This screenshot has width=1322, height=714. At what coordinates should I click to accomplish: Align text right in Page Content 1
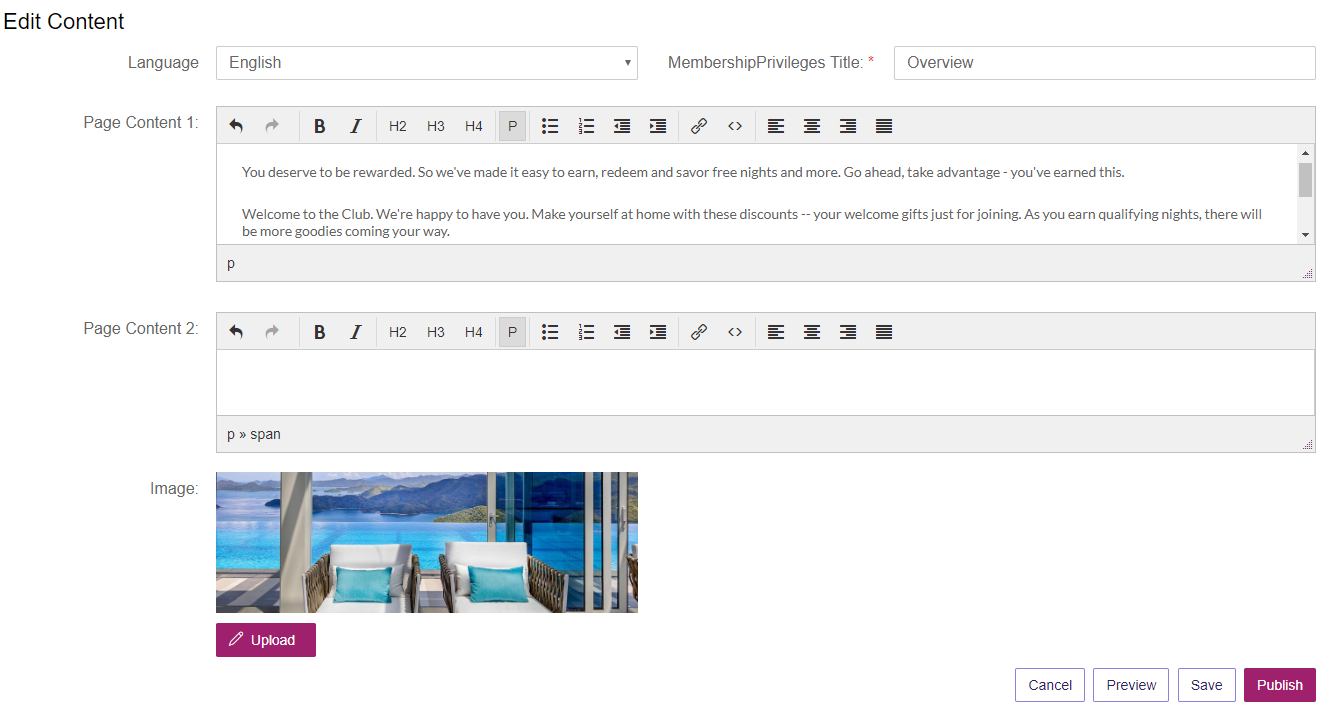click(x=848, y=126)
